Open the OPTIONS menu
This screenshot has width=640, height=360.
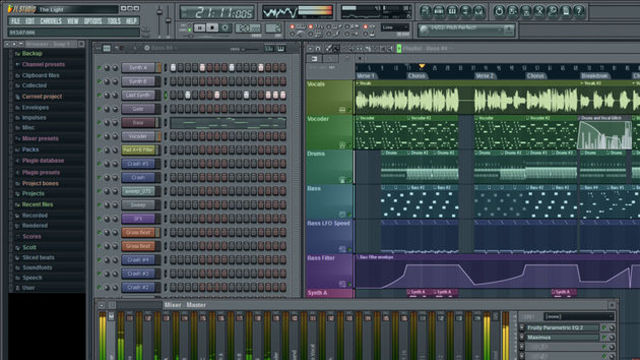(x=93, y=21)
